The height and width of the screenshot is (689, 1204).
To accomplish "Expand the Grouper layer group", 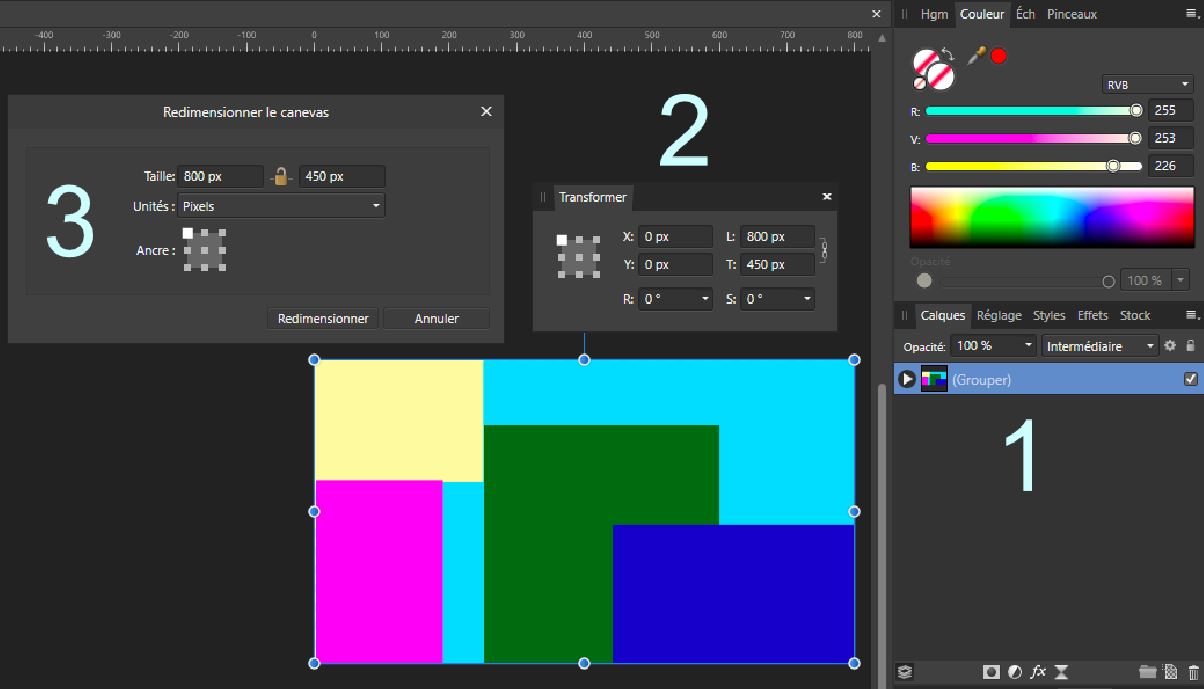I will [x=906, y=379].
